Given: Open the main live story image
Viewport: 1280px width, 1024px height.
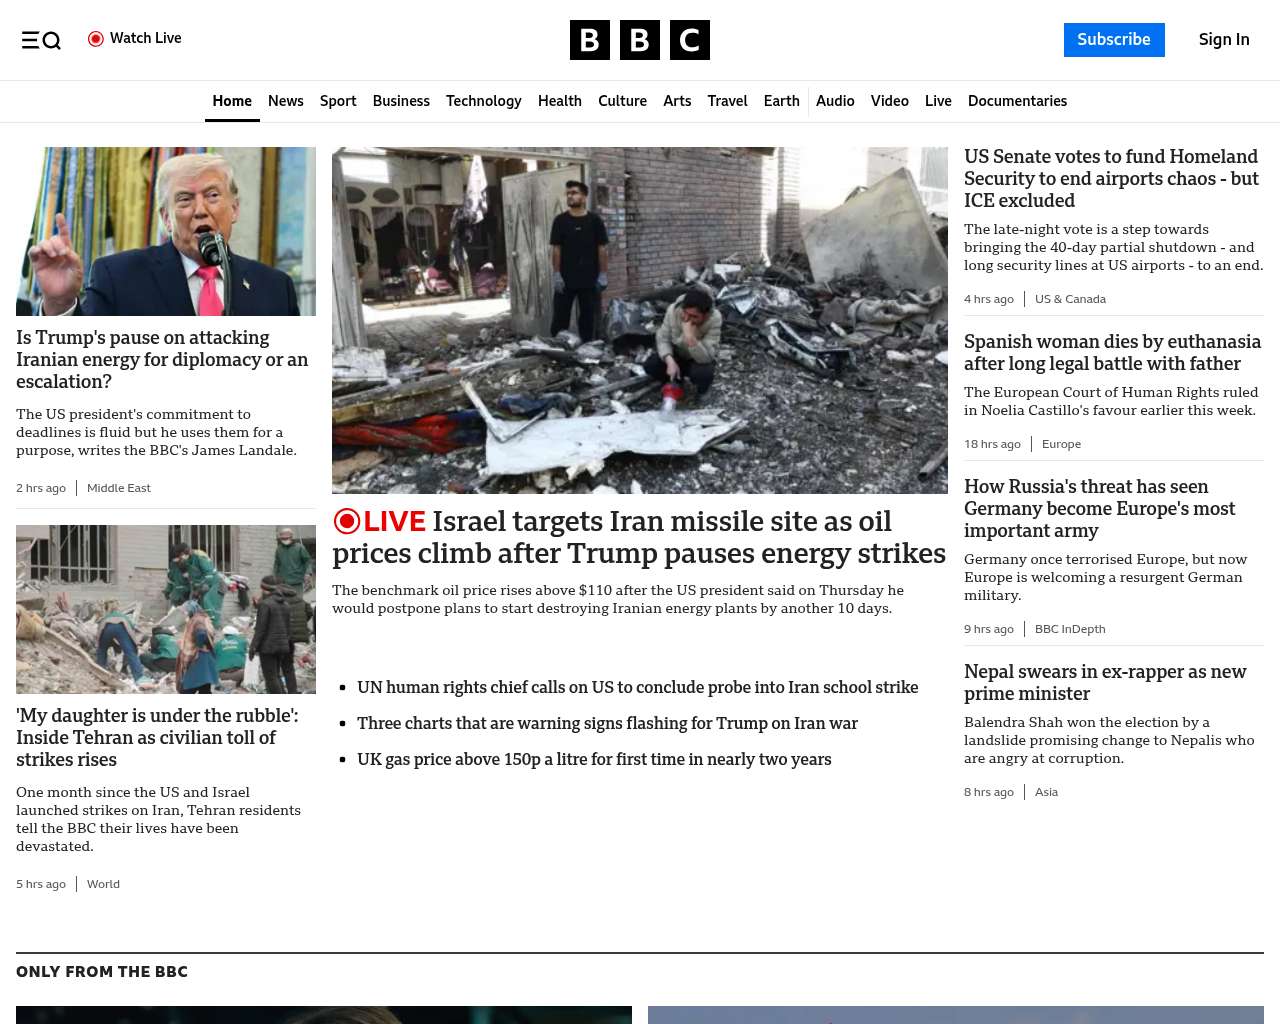Looking at the screenshot, I should [x=639, y=320].
